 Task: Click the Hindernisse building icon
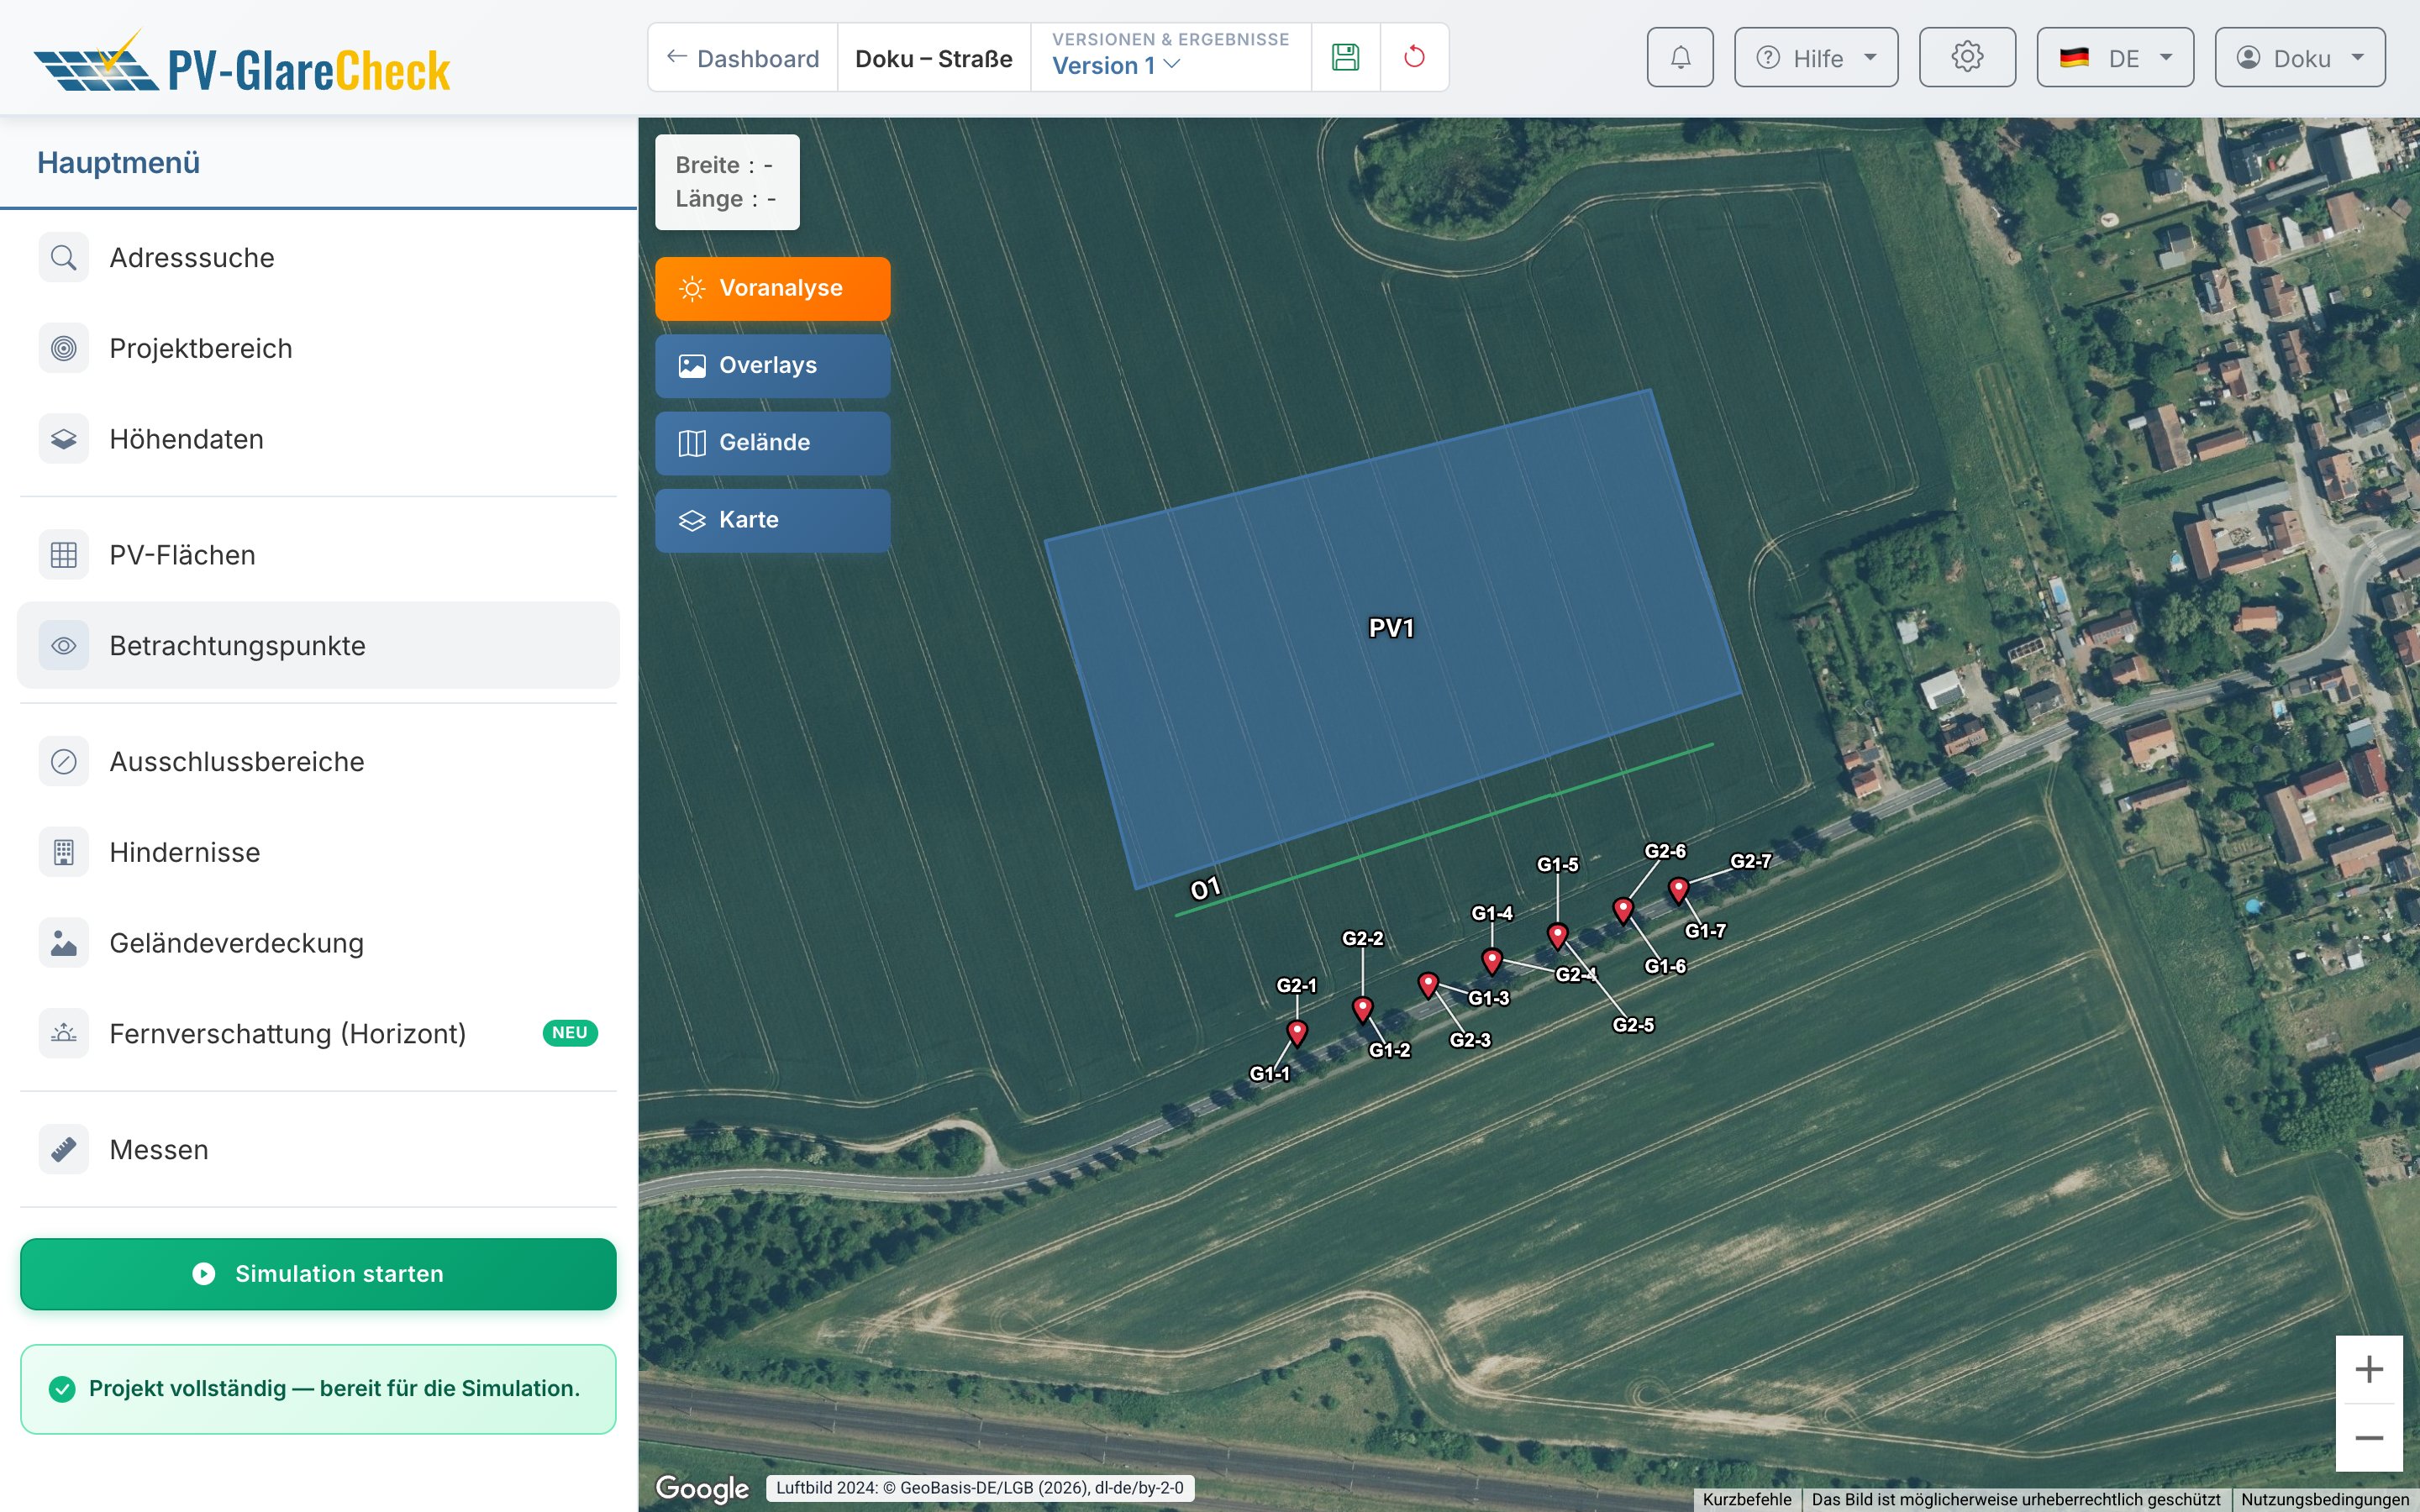[64, 852]
